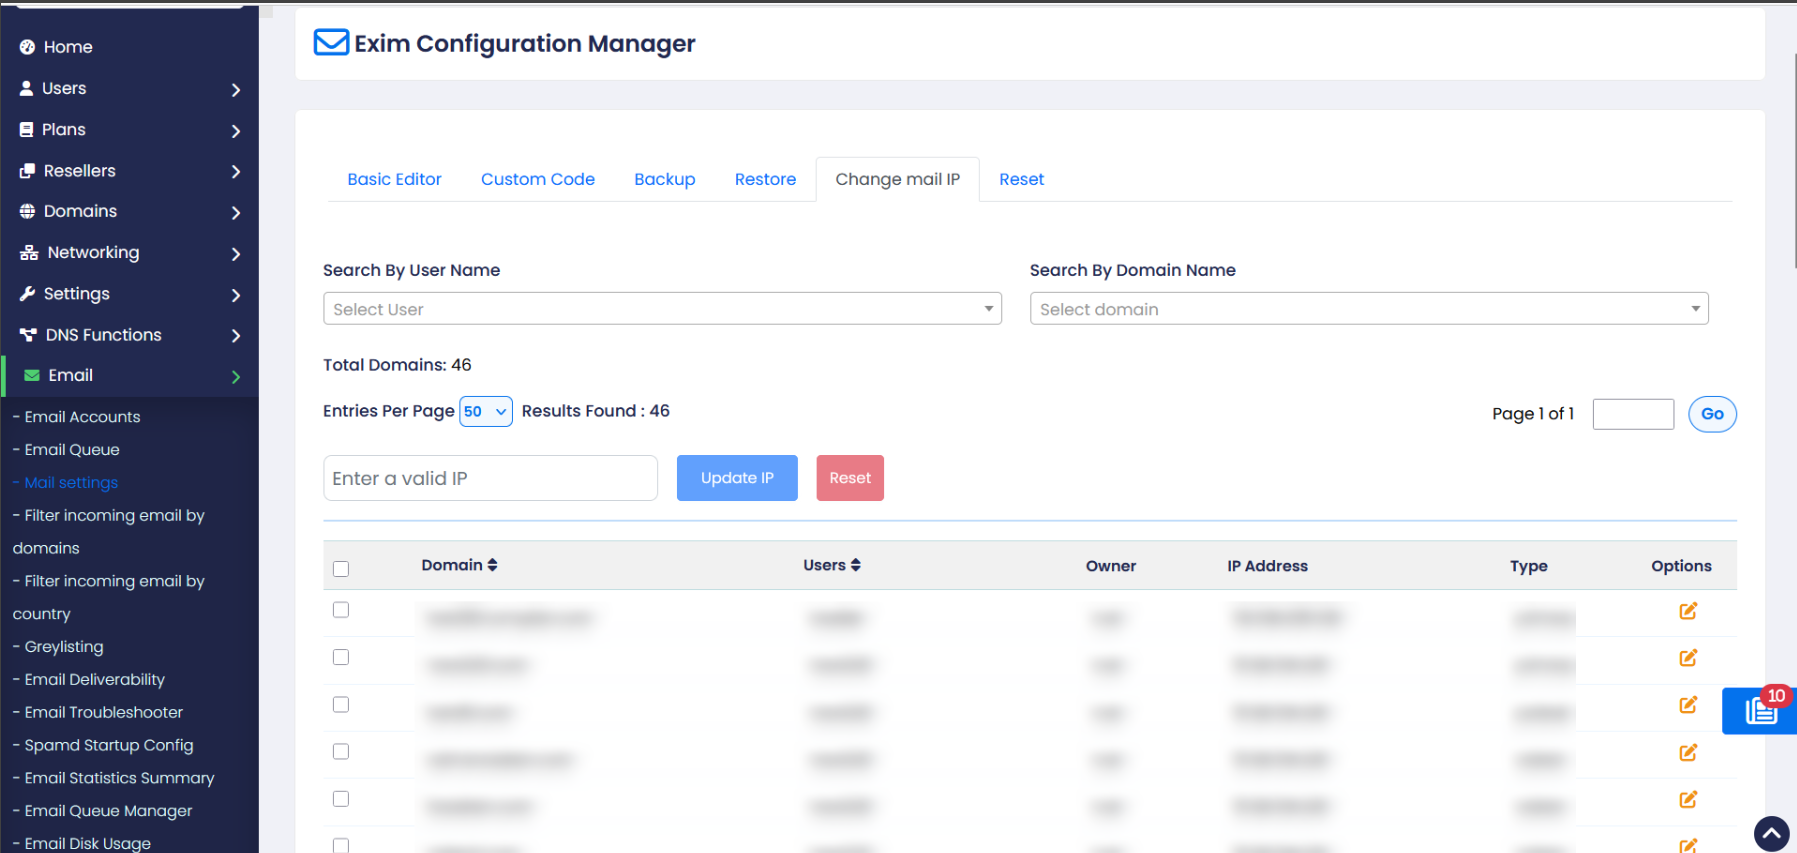
Task: Click the edit icon in the third domain row
Action: (1687, 705)
